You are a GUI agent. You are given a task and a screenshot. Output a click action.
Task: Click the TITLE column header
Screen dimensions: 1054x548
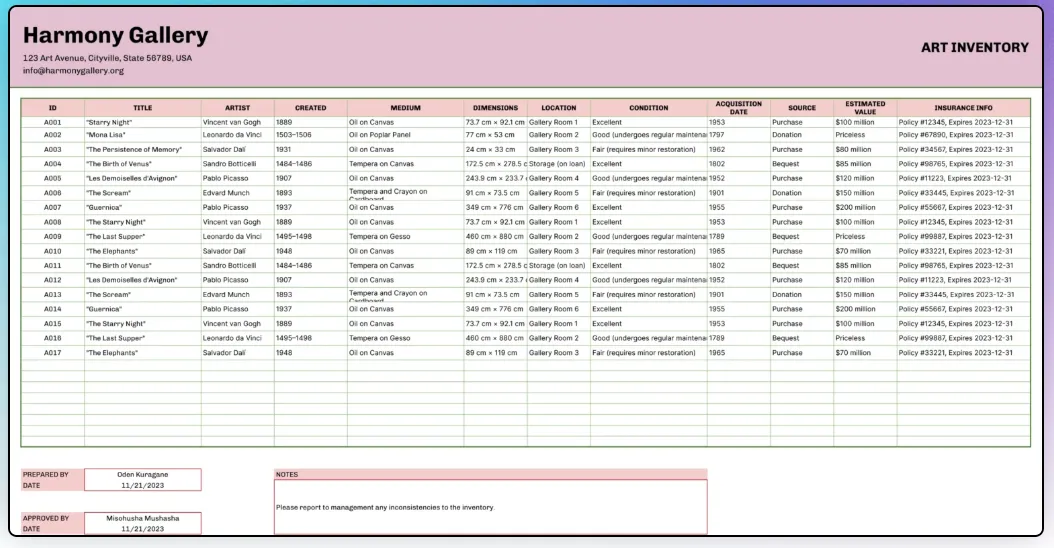click(143, 108)
